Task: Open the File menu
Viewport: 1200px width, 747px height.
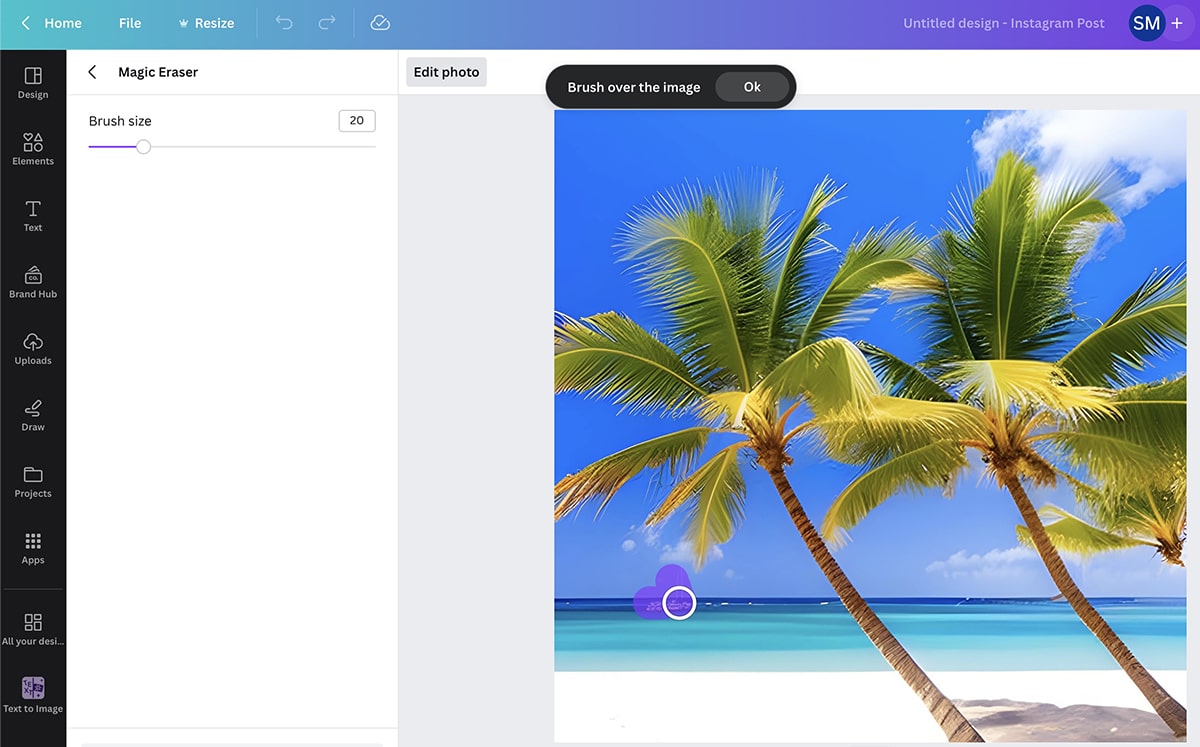Action: pyautogui.click(x=130, y=23)
